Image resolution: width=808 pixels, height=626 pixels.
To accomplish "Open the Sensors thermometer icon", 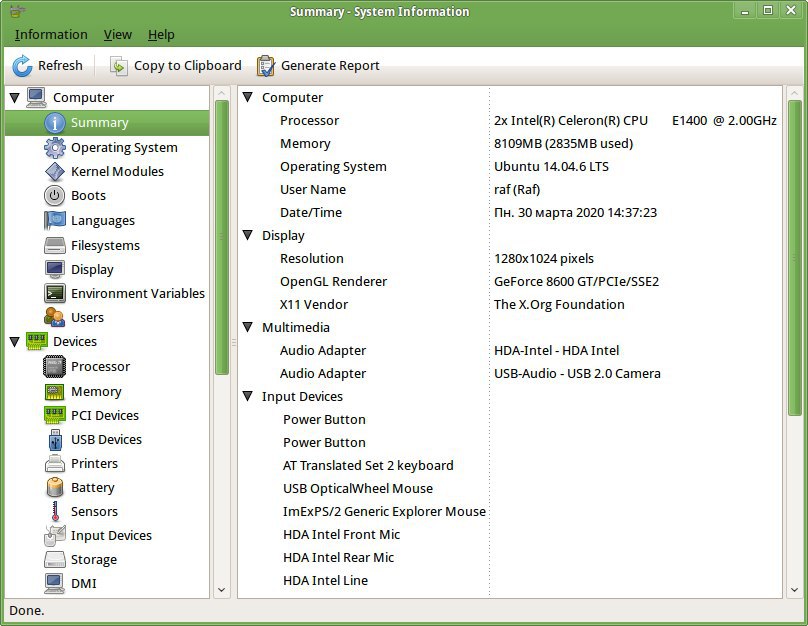I will 55,511.
